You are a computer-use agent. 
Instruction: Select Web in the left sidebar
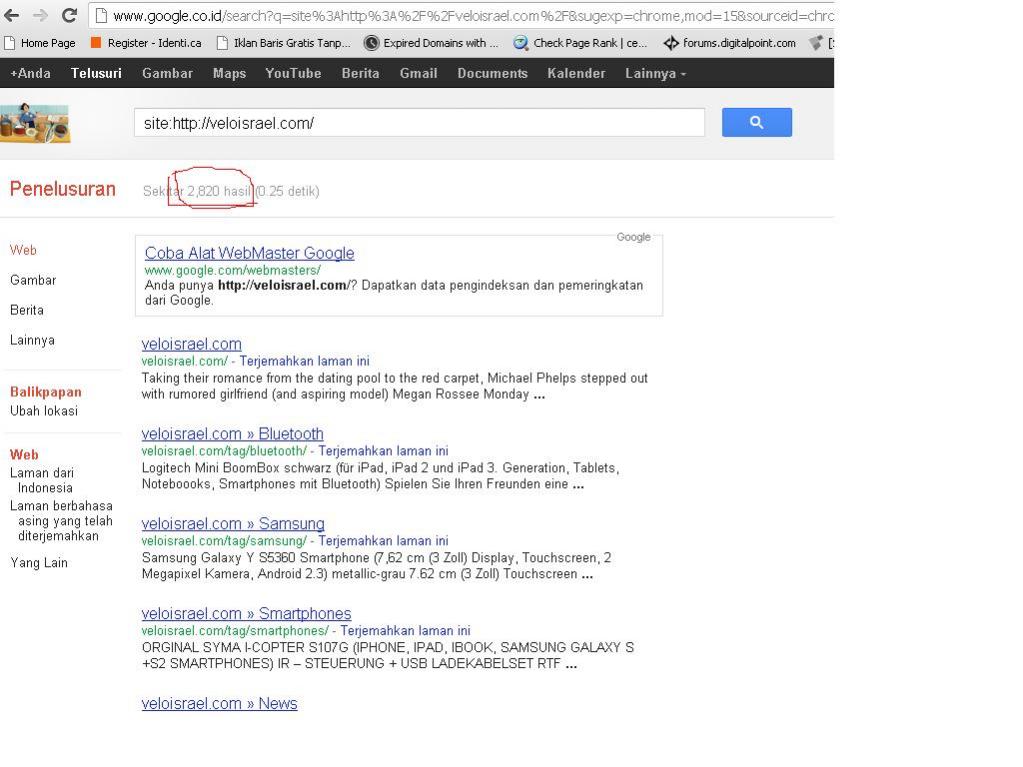[23, 250]
